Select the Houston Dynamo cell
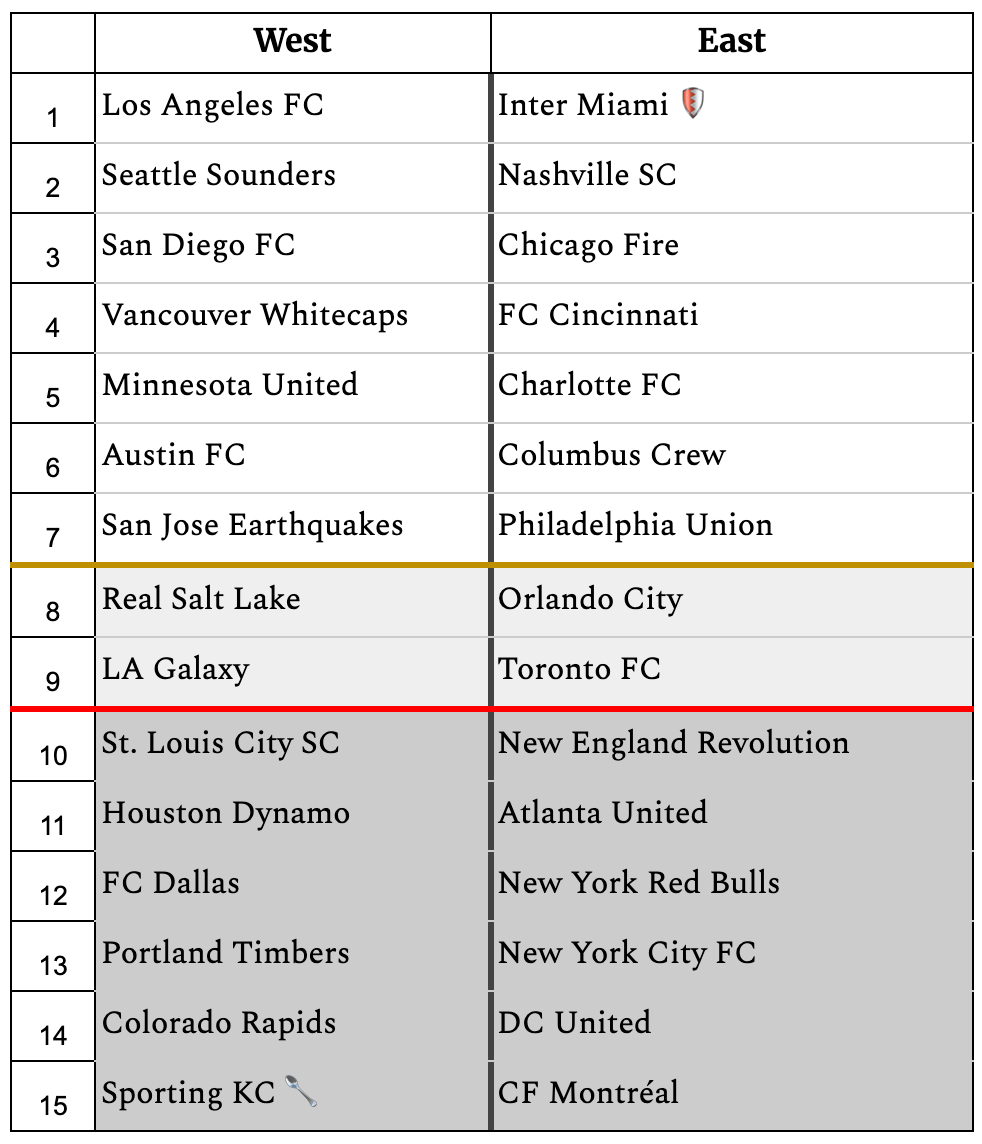 226,813
